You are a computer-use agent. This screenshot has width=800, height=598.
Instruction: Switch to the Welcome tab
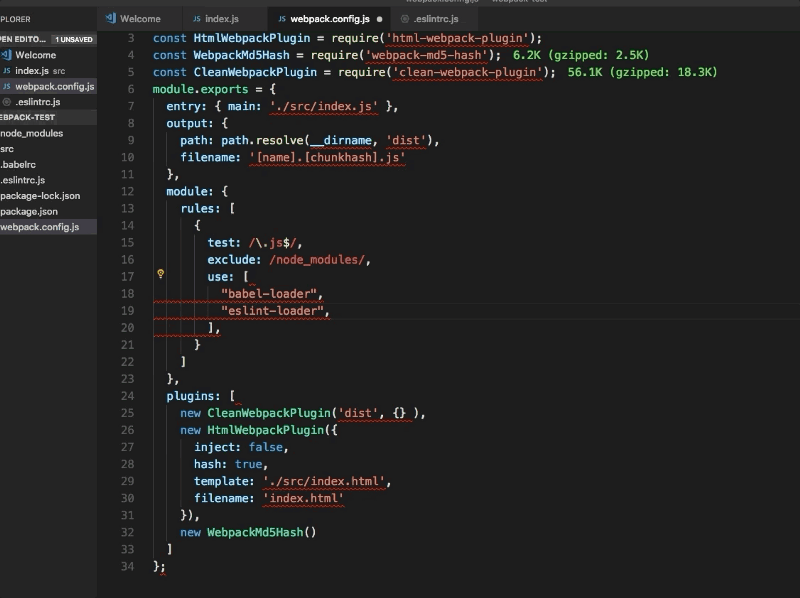tap(139, 19)
